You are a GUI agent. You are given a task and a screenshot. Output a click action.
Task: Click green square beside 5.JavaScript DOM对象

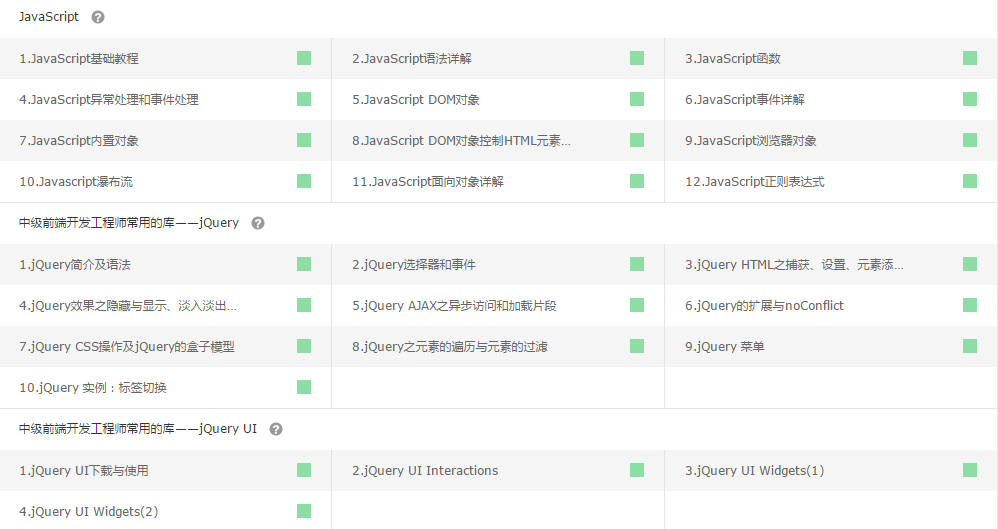pos(637,99)
